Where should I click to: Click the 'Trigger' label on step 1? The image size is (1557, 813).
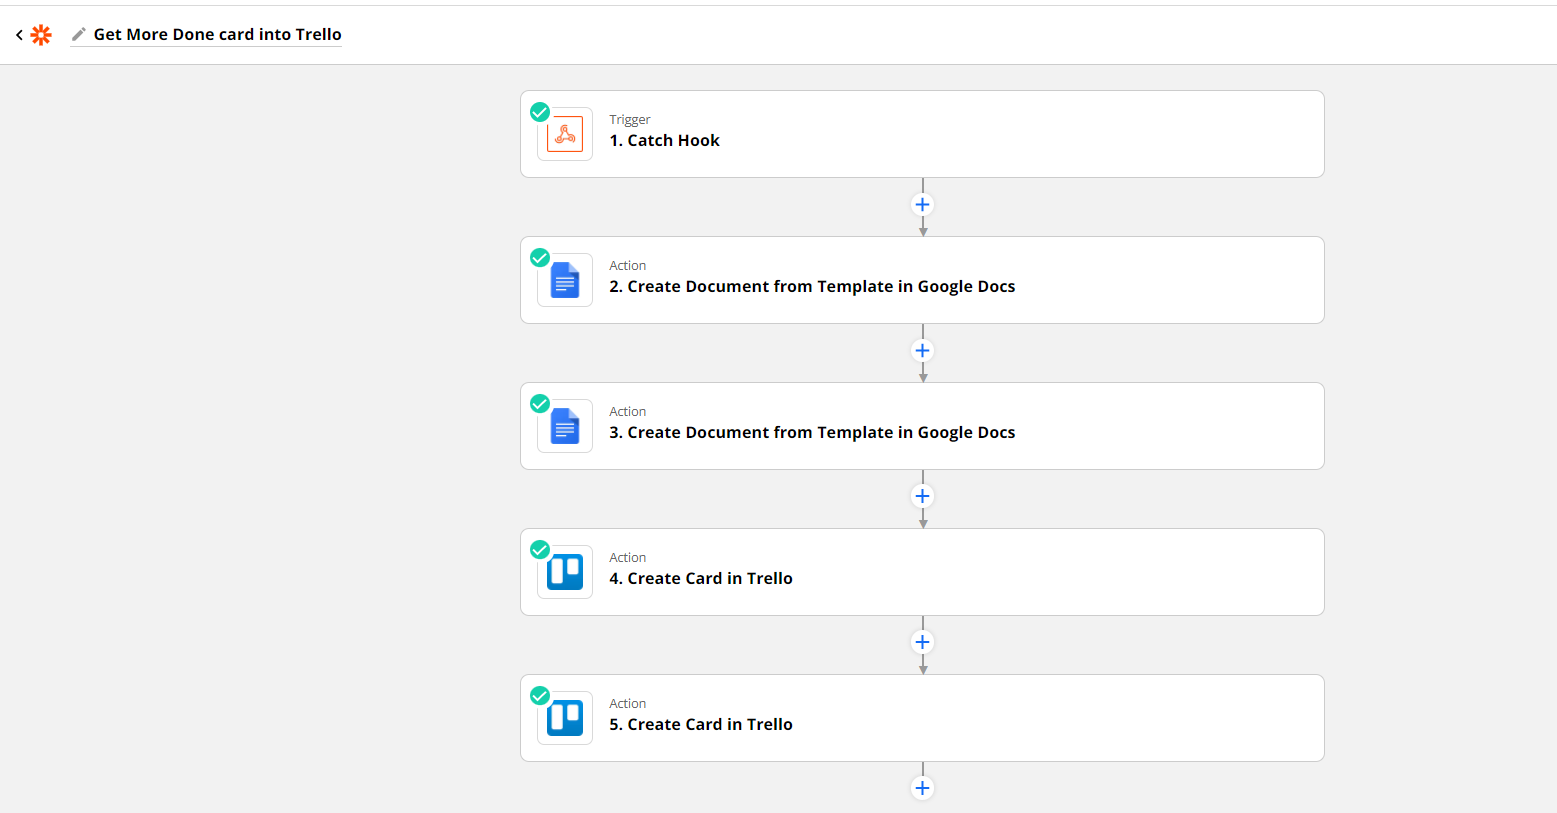[x=630, y=120]
